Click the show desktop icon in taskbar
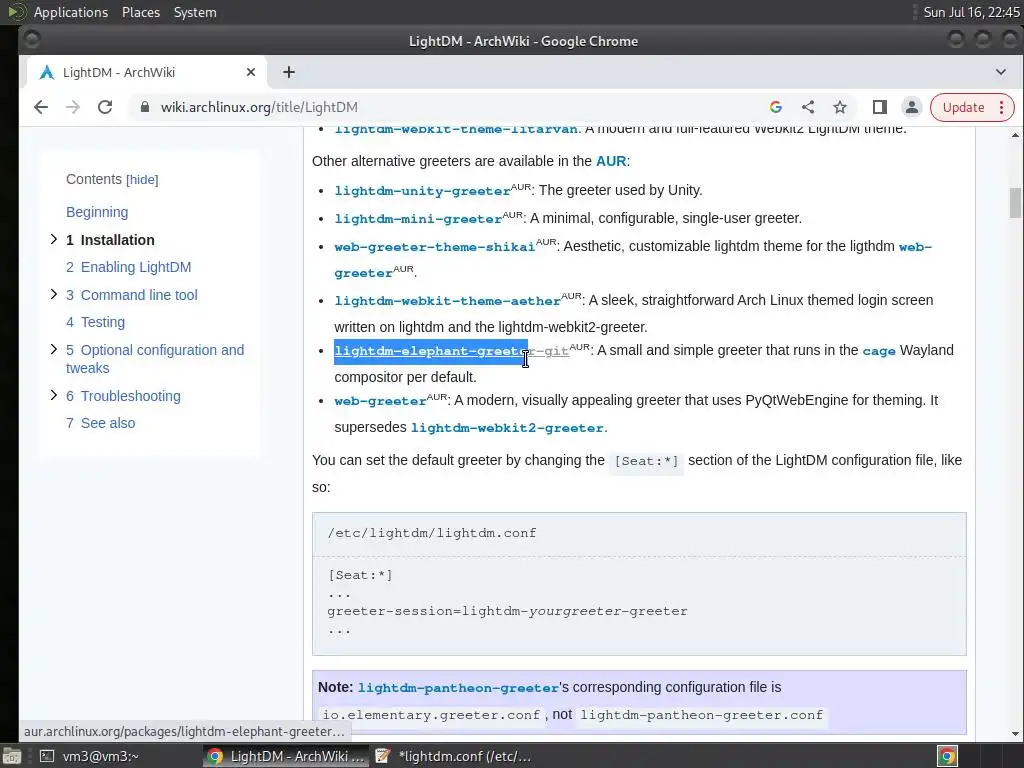Viewport: 1024px width, 768px height. click(x=11, y=756)
